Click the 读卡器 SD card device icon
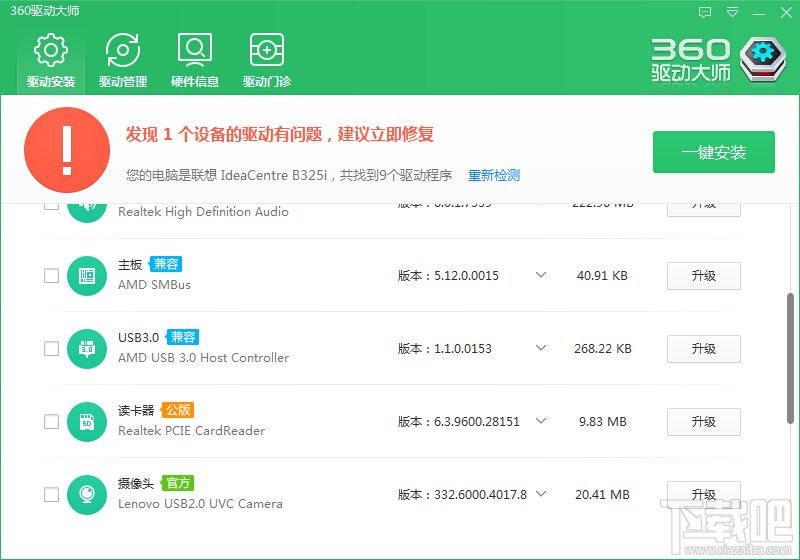 point(87,422)
